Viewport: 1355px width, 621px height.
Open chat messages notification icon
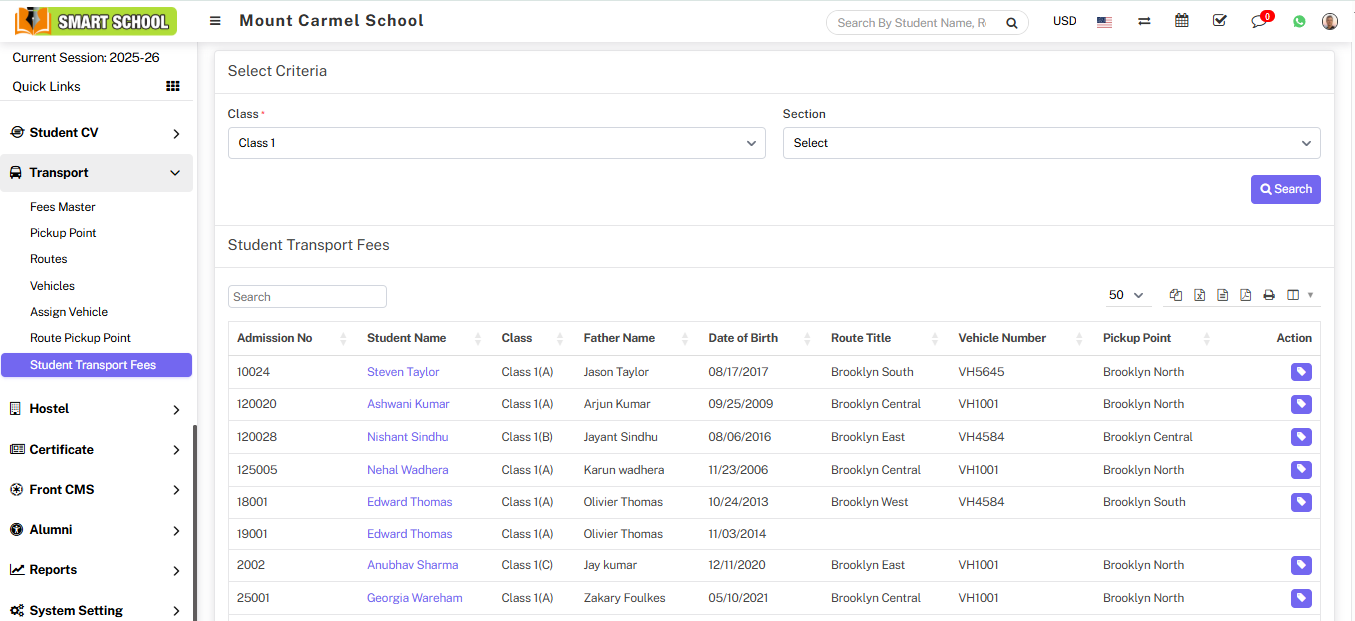(1259, 21)
